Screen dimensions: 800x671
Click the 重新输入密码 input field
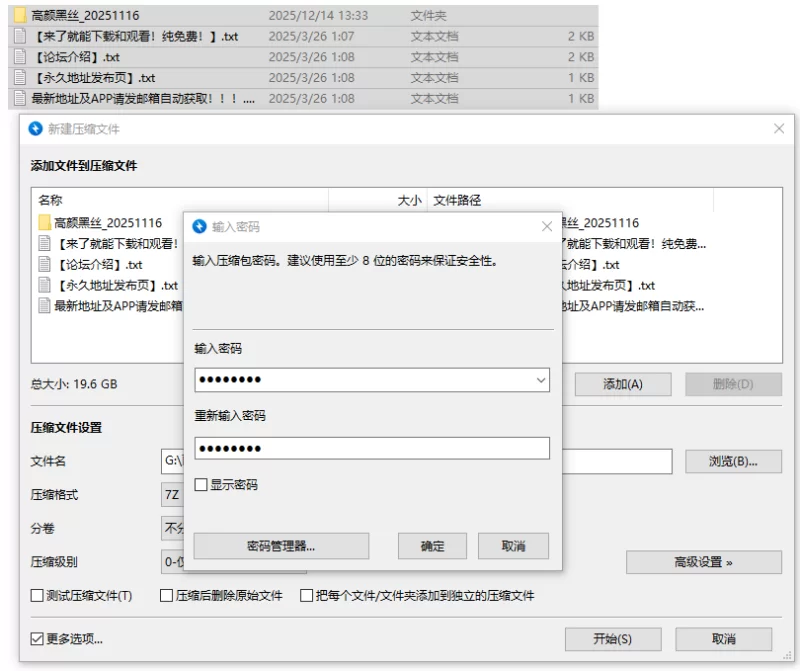371,448
